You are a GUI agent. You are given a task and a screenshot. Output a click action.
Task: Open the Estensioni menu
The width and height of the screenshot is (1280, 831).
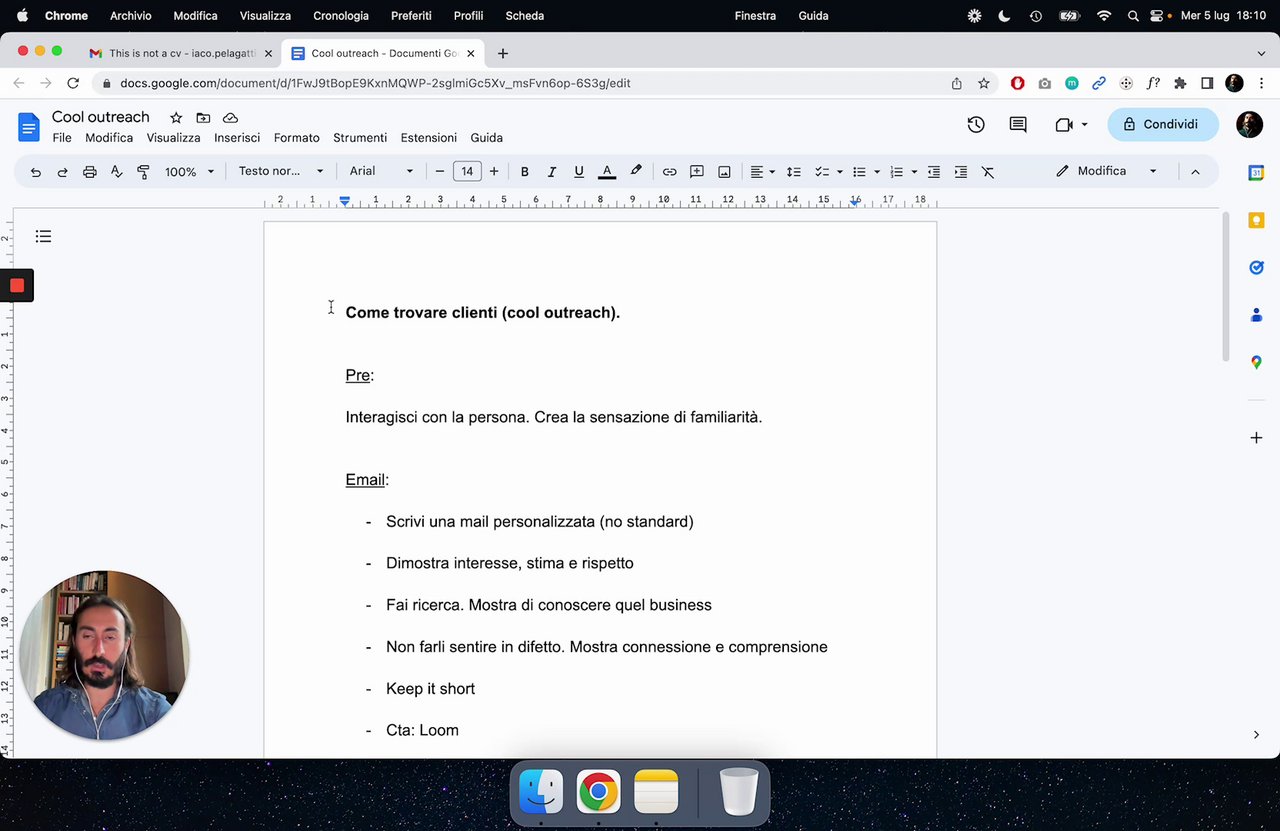pos(429,138)
